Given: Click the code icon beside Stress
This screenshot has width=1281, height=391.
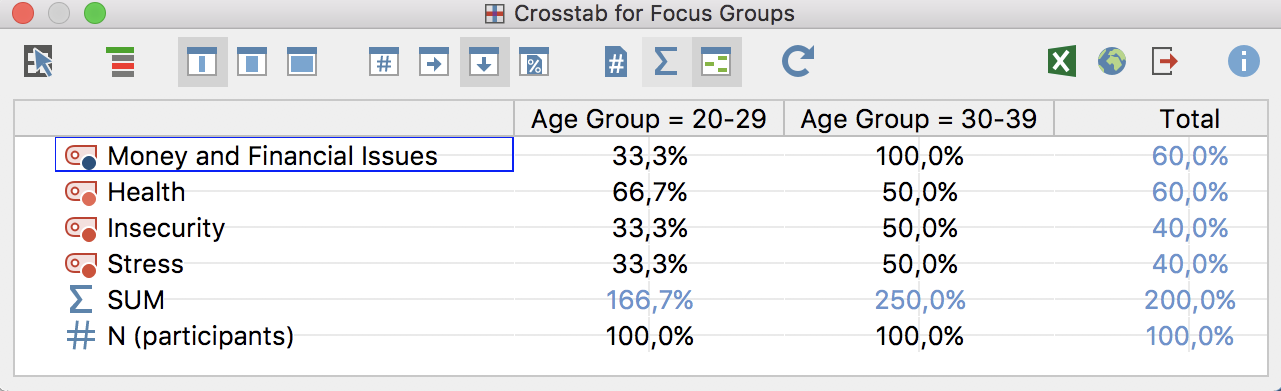Looking at the screenshot, I should point(80,264).
